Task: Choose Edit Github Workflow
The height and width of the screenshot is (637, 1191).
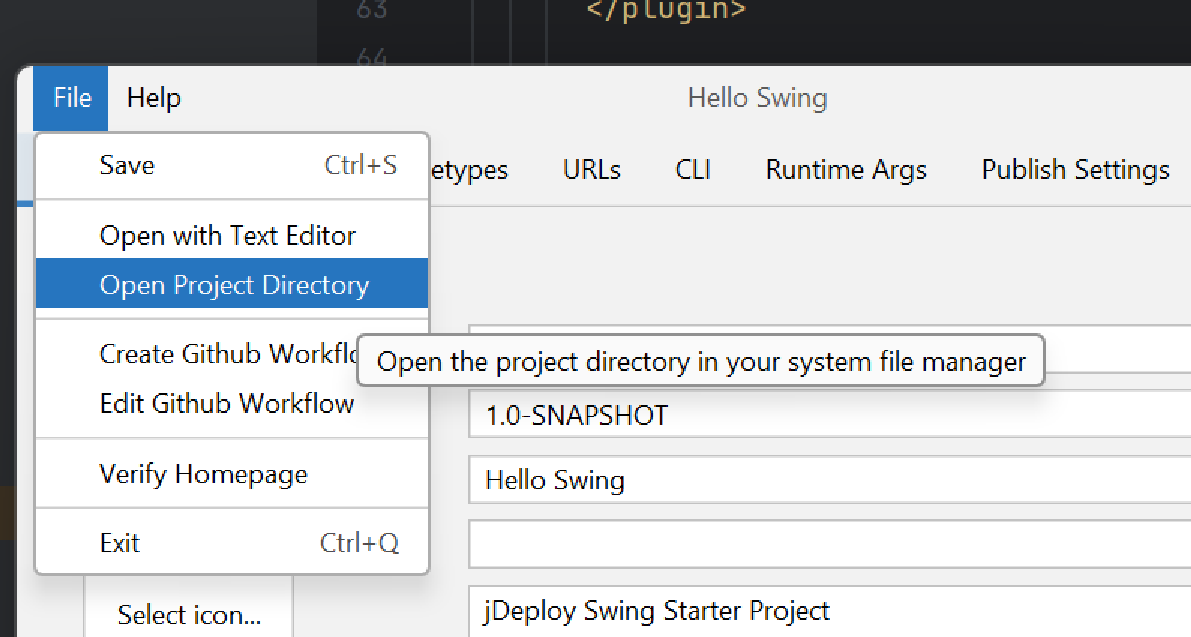Action: [x=226, y=403]
